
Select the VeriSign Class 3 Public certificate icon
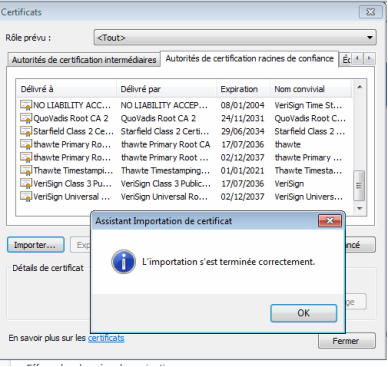tap(26, 184)
